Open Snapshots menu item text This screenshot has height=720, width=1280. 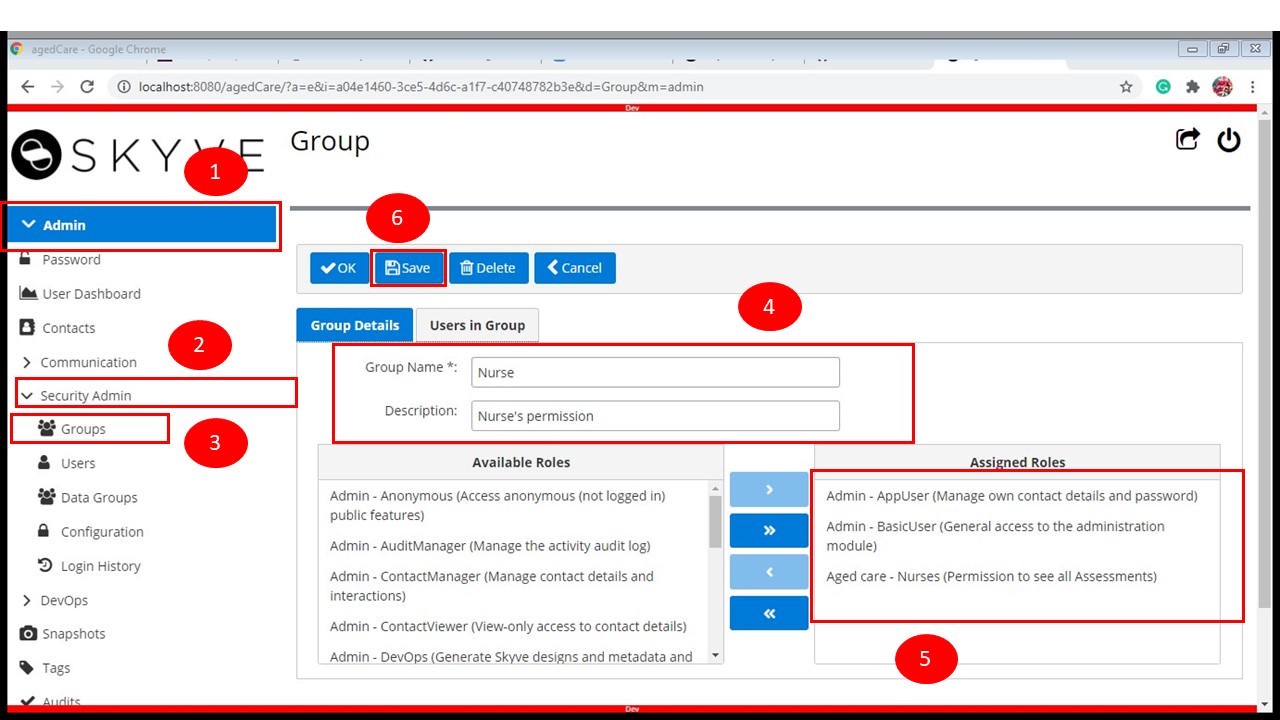73,633
